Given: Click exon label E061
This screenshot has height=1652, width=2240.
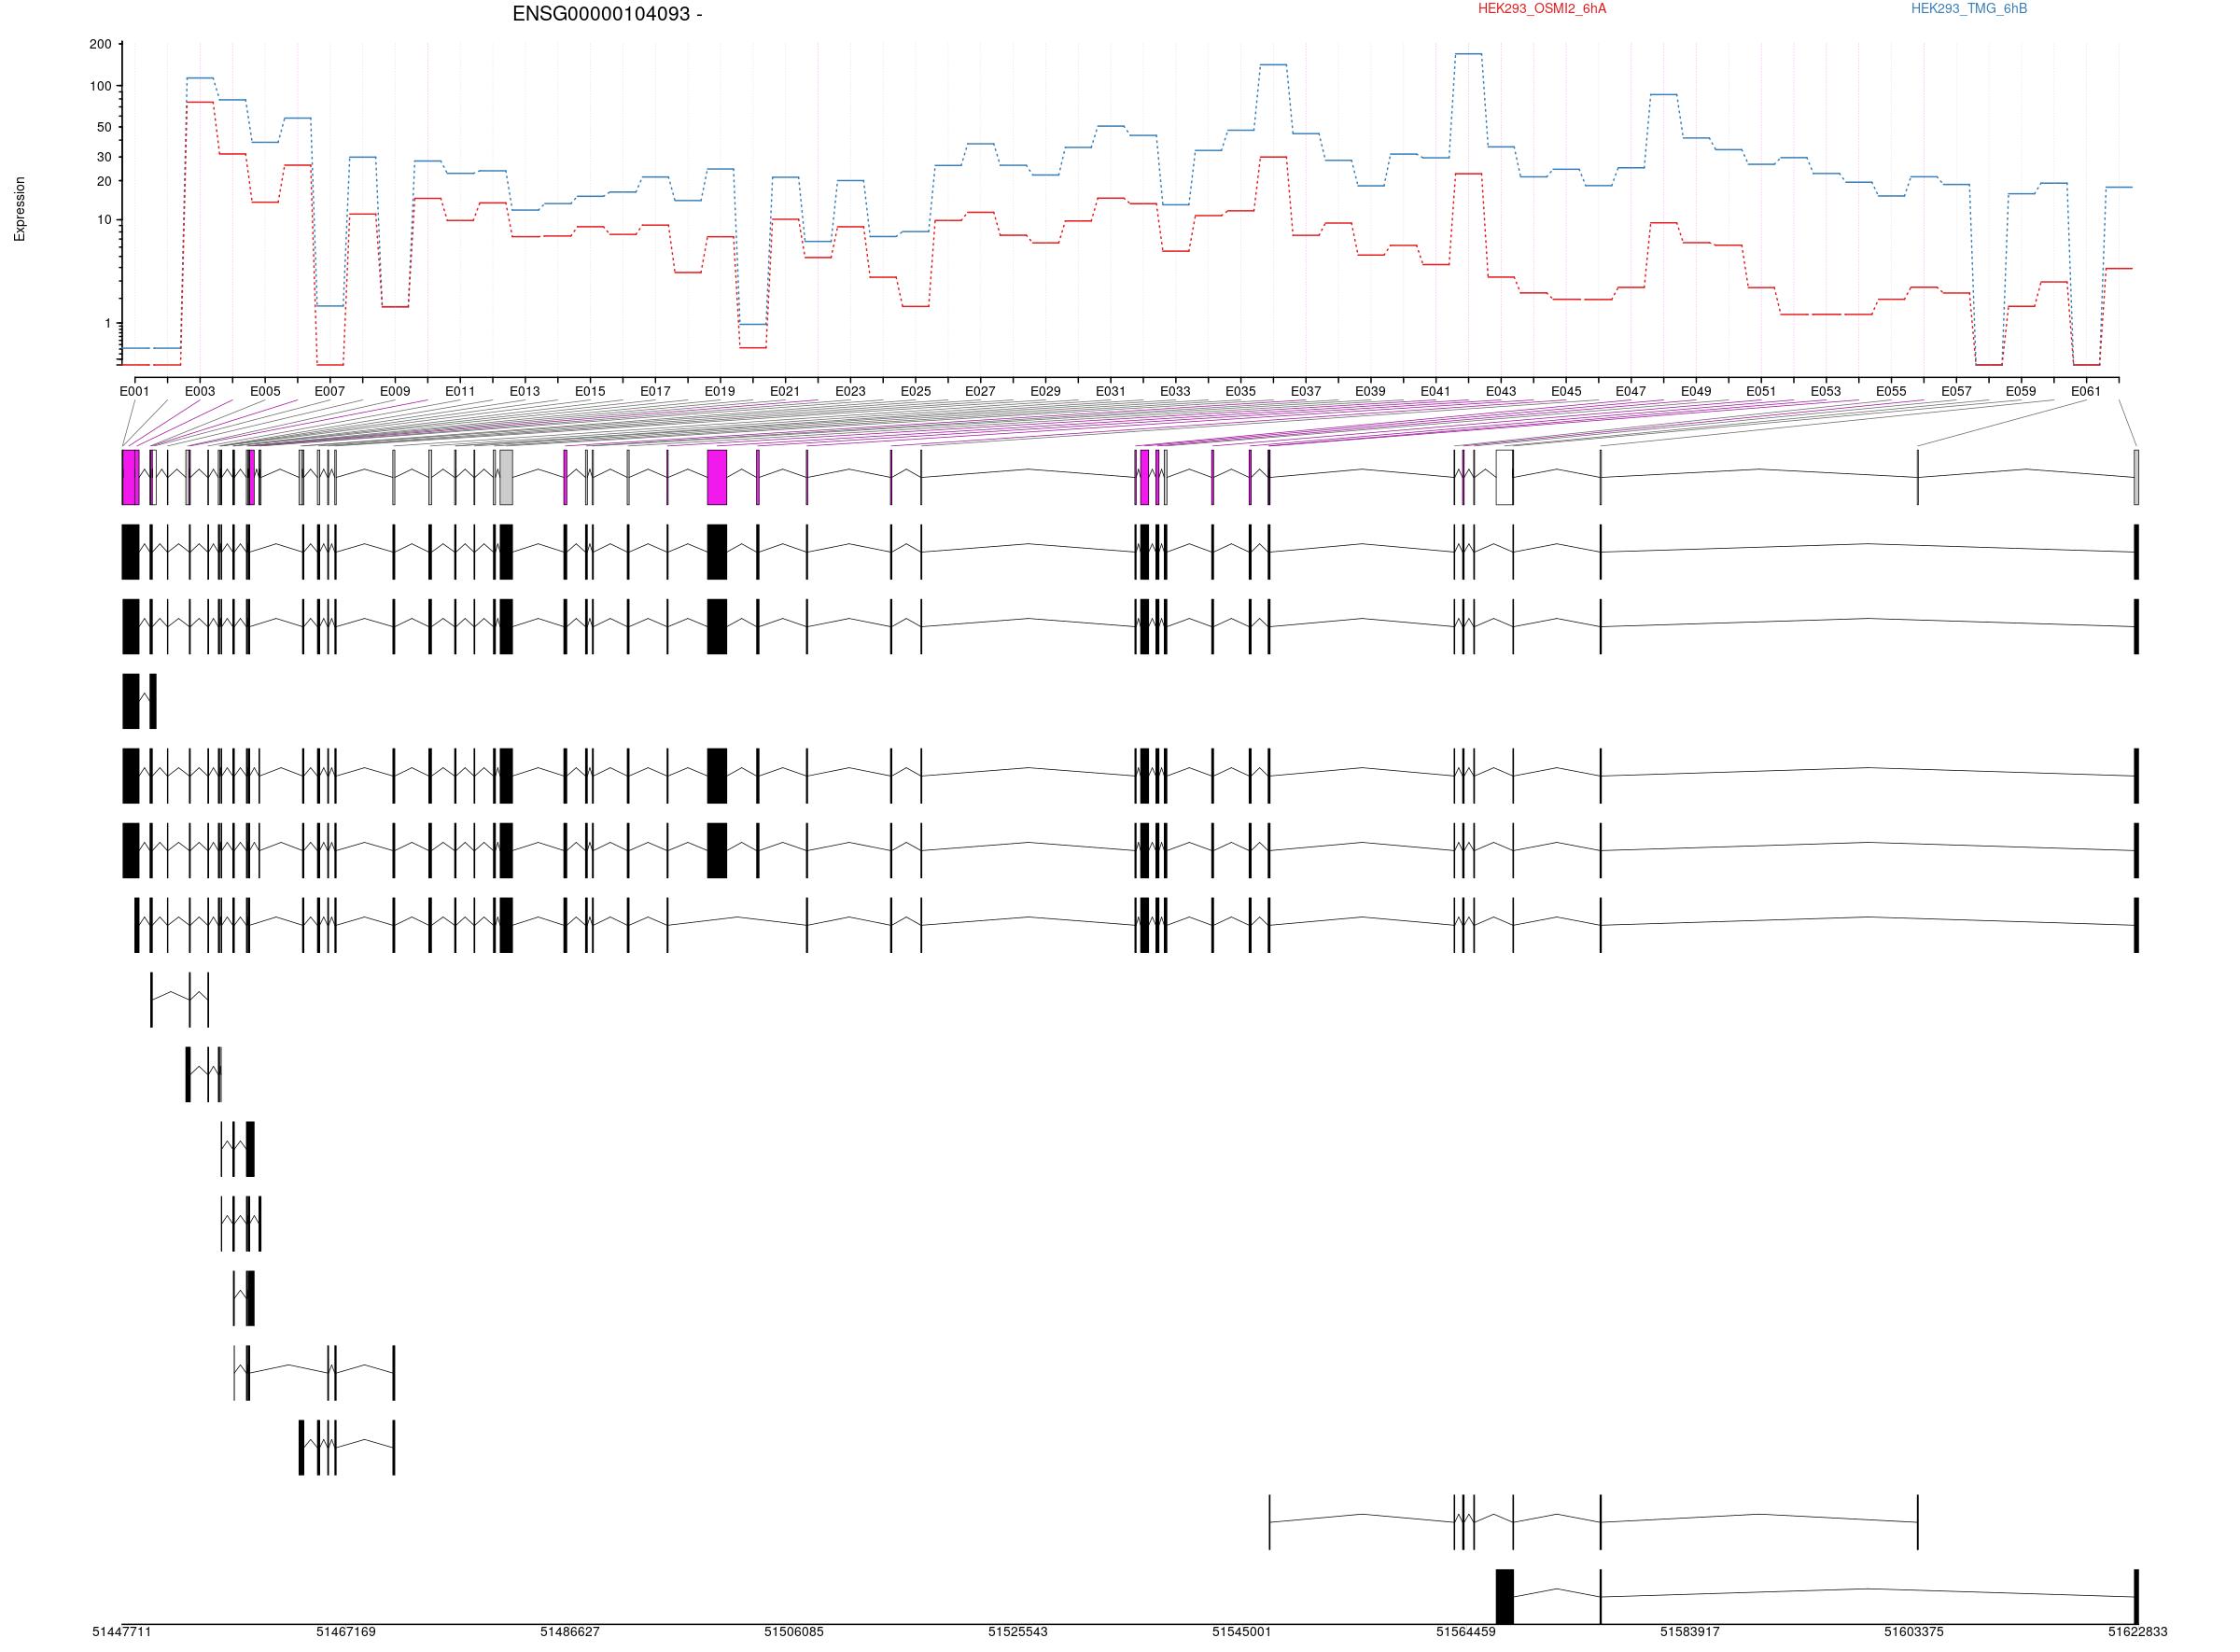Looking at the screenshot, I should (2086, 392).
